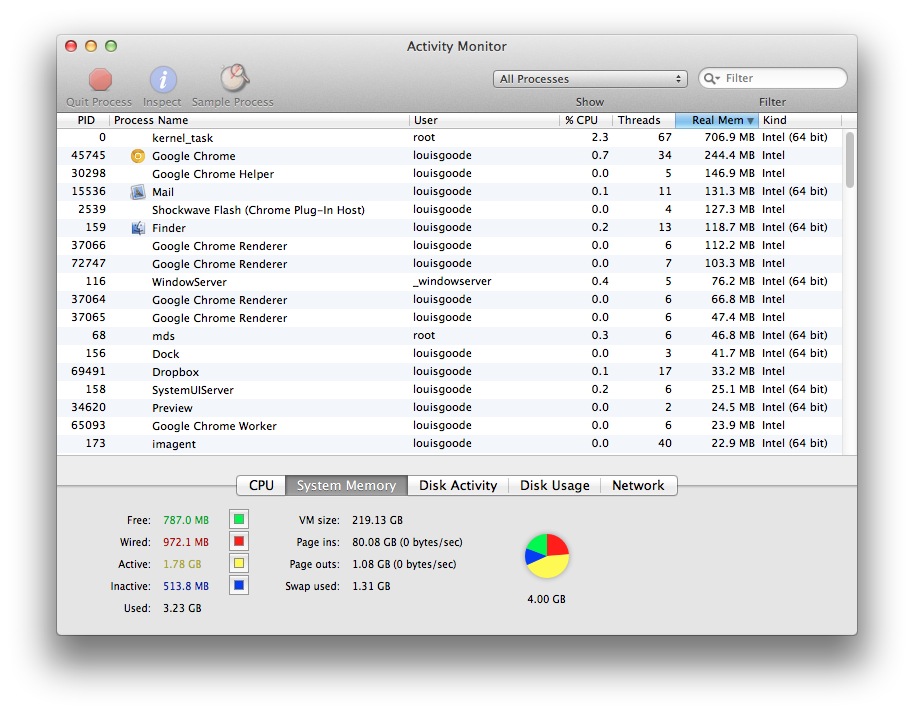The height and width of the screenshot is (714, 914).
Task: Open the Inspect info icon
Action: point(163,79)
